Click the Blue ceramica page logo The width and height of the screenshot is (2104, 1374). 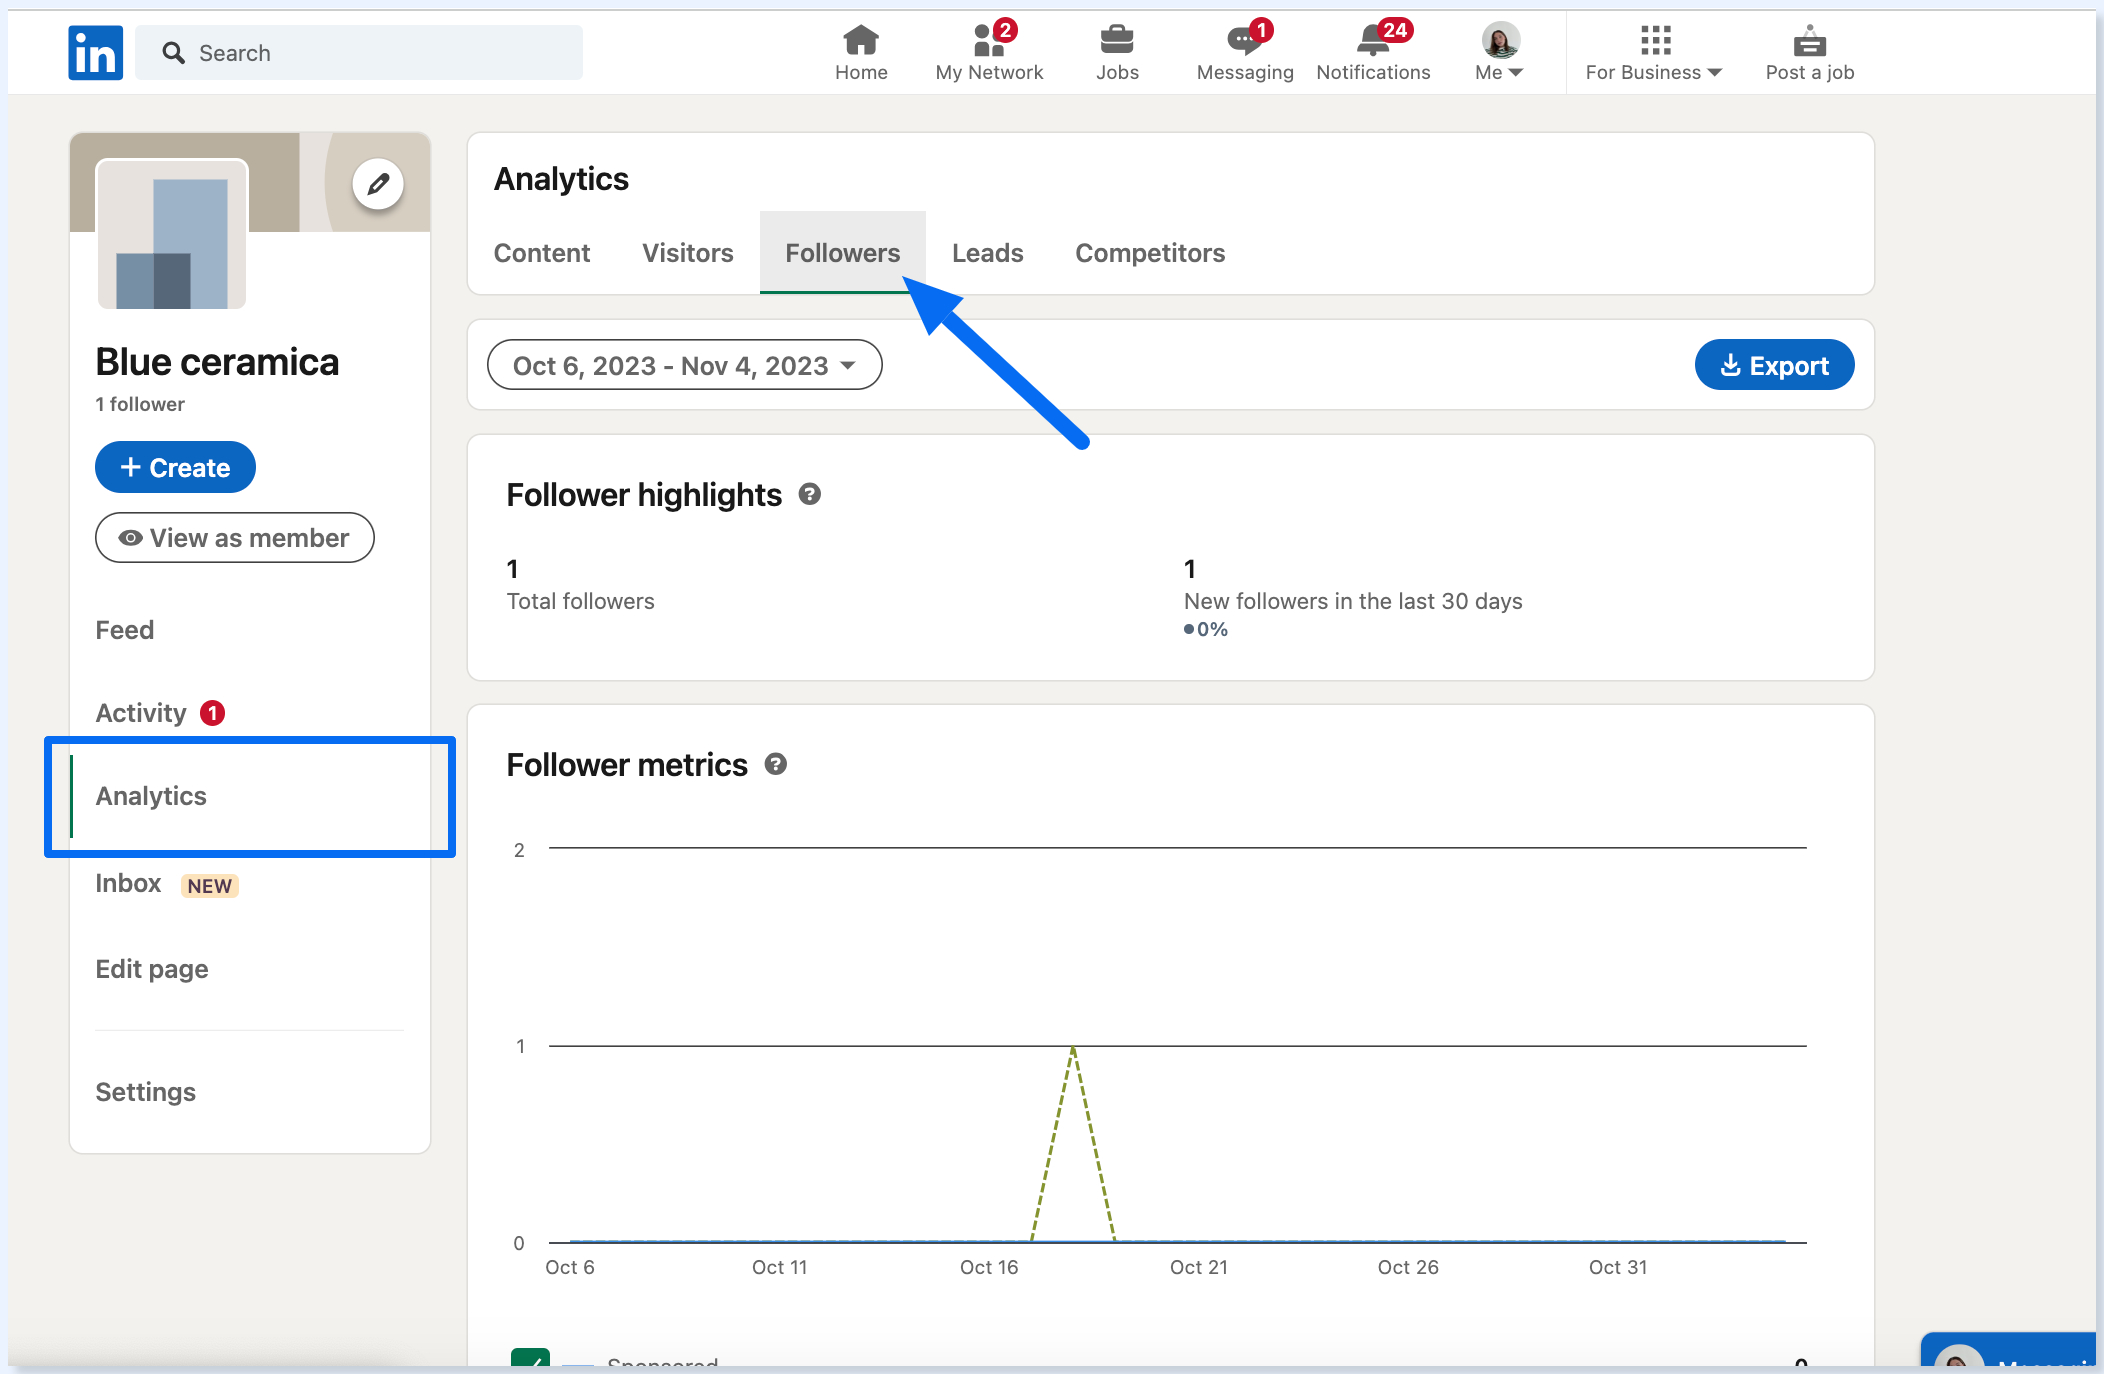(x=172, y=234)
